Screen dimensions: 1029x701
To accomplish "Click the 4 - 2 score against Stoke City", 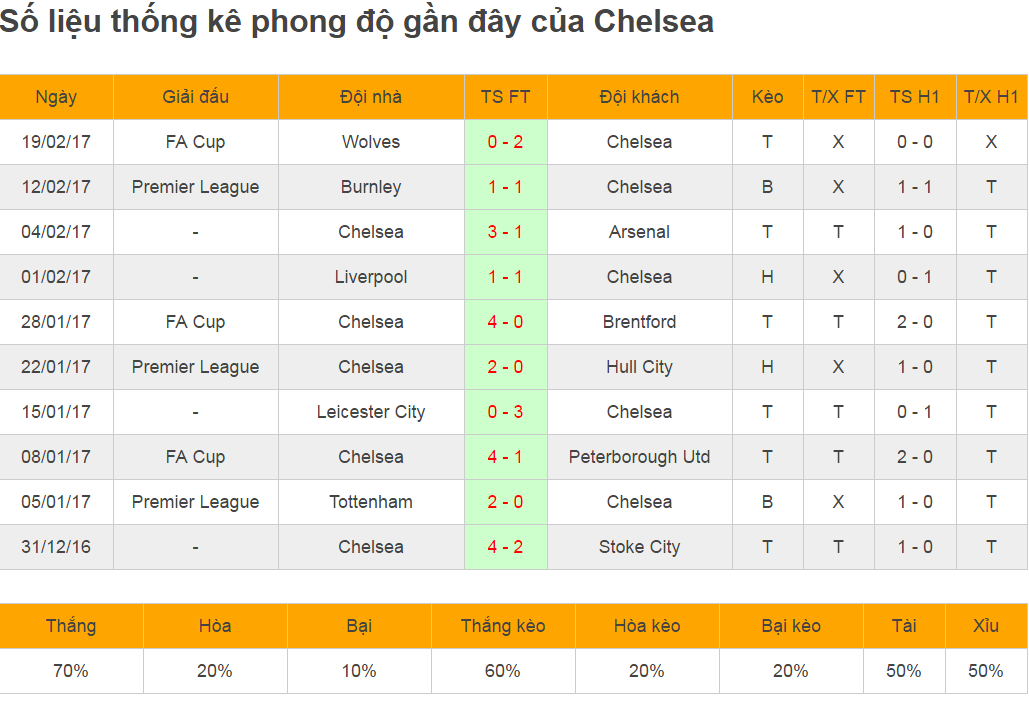I will 505,547.
